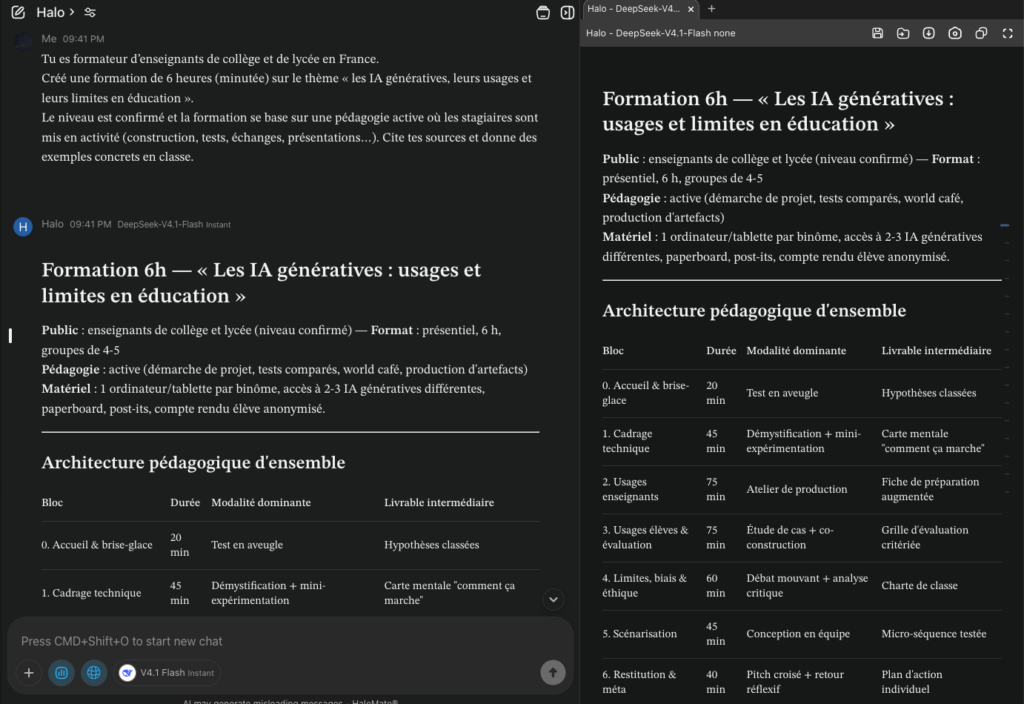Close the Halo - DeepSeek-V4 tab
1024x704 pixels.
[691, 9]
